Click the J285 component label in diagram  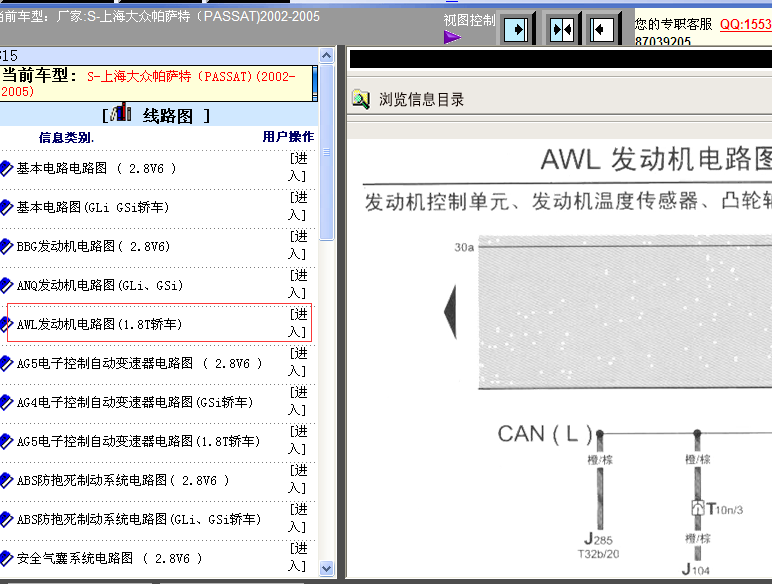point(599,539)
